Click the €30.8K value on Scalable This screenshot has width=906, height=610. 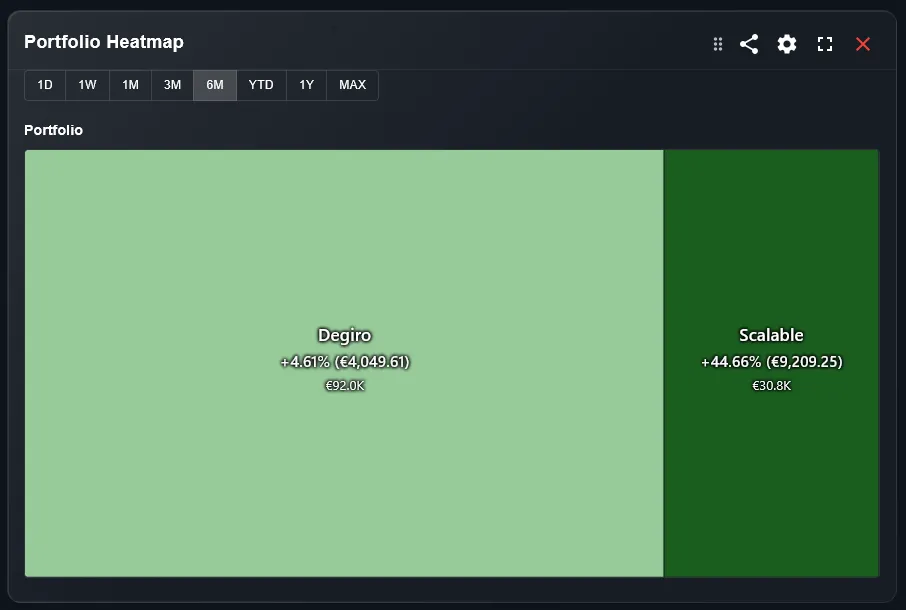(x=771, y=384)
